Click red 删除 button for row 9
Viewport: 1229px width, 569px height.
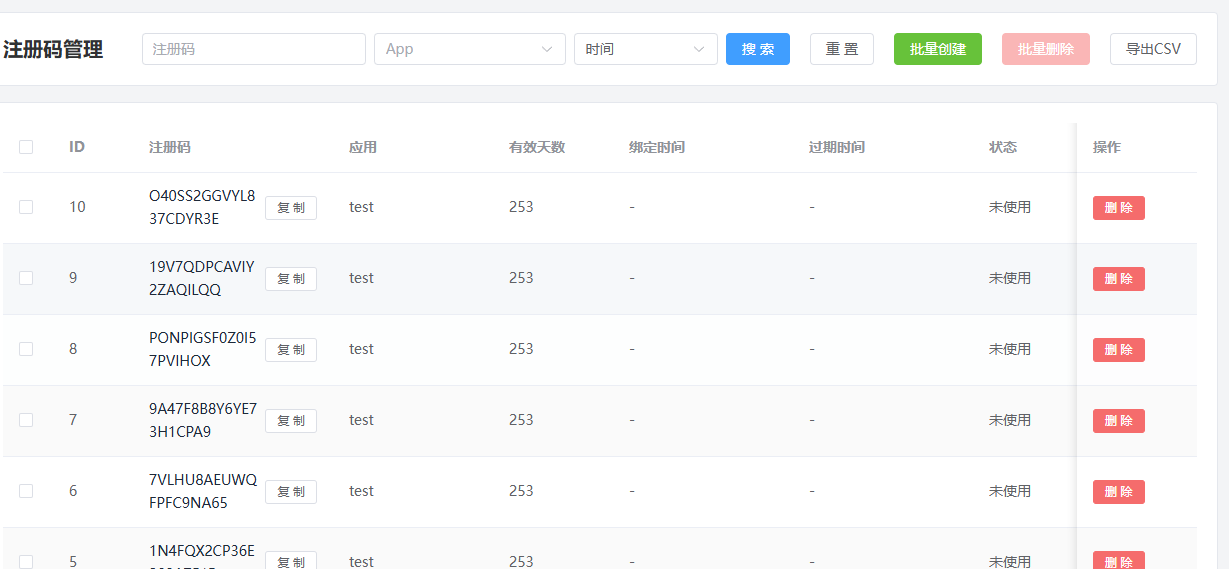click(1118, 279)
